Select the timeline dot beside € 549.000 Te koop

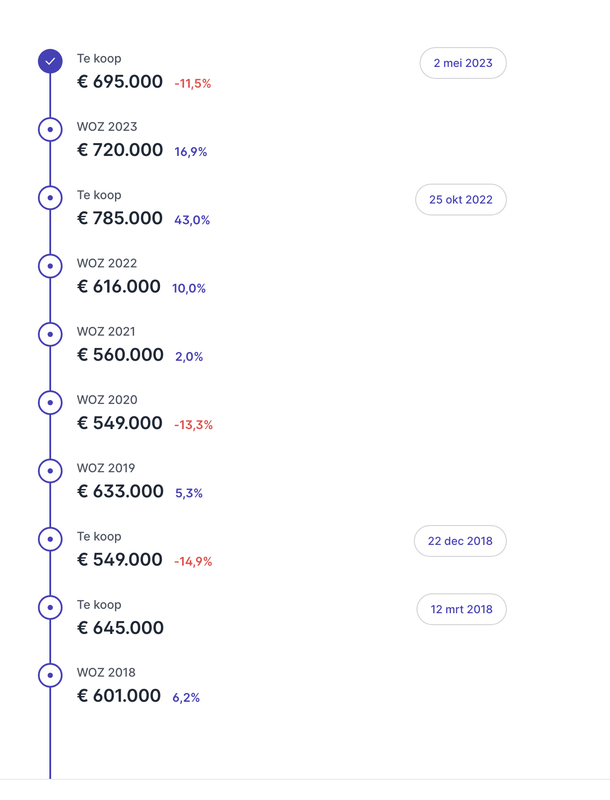(x=50, y=539)
